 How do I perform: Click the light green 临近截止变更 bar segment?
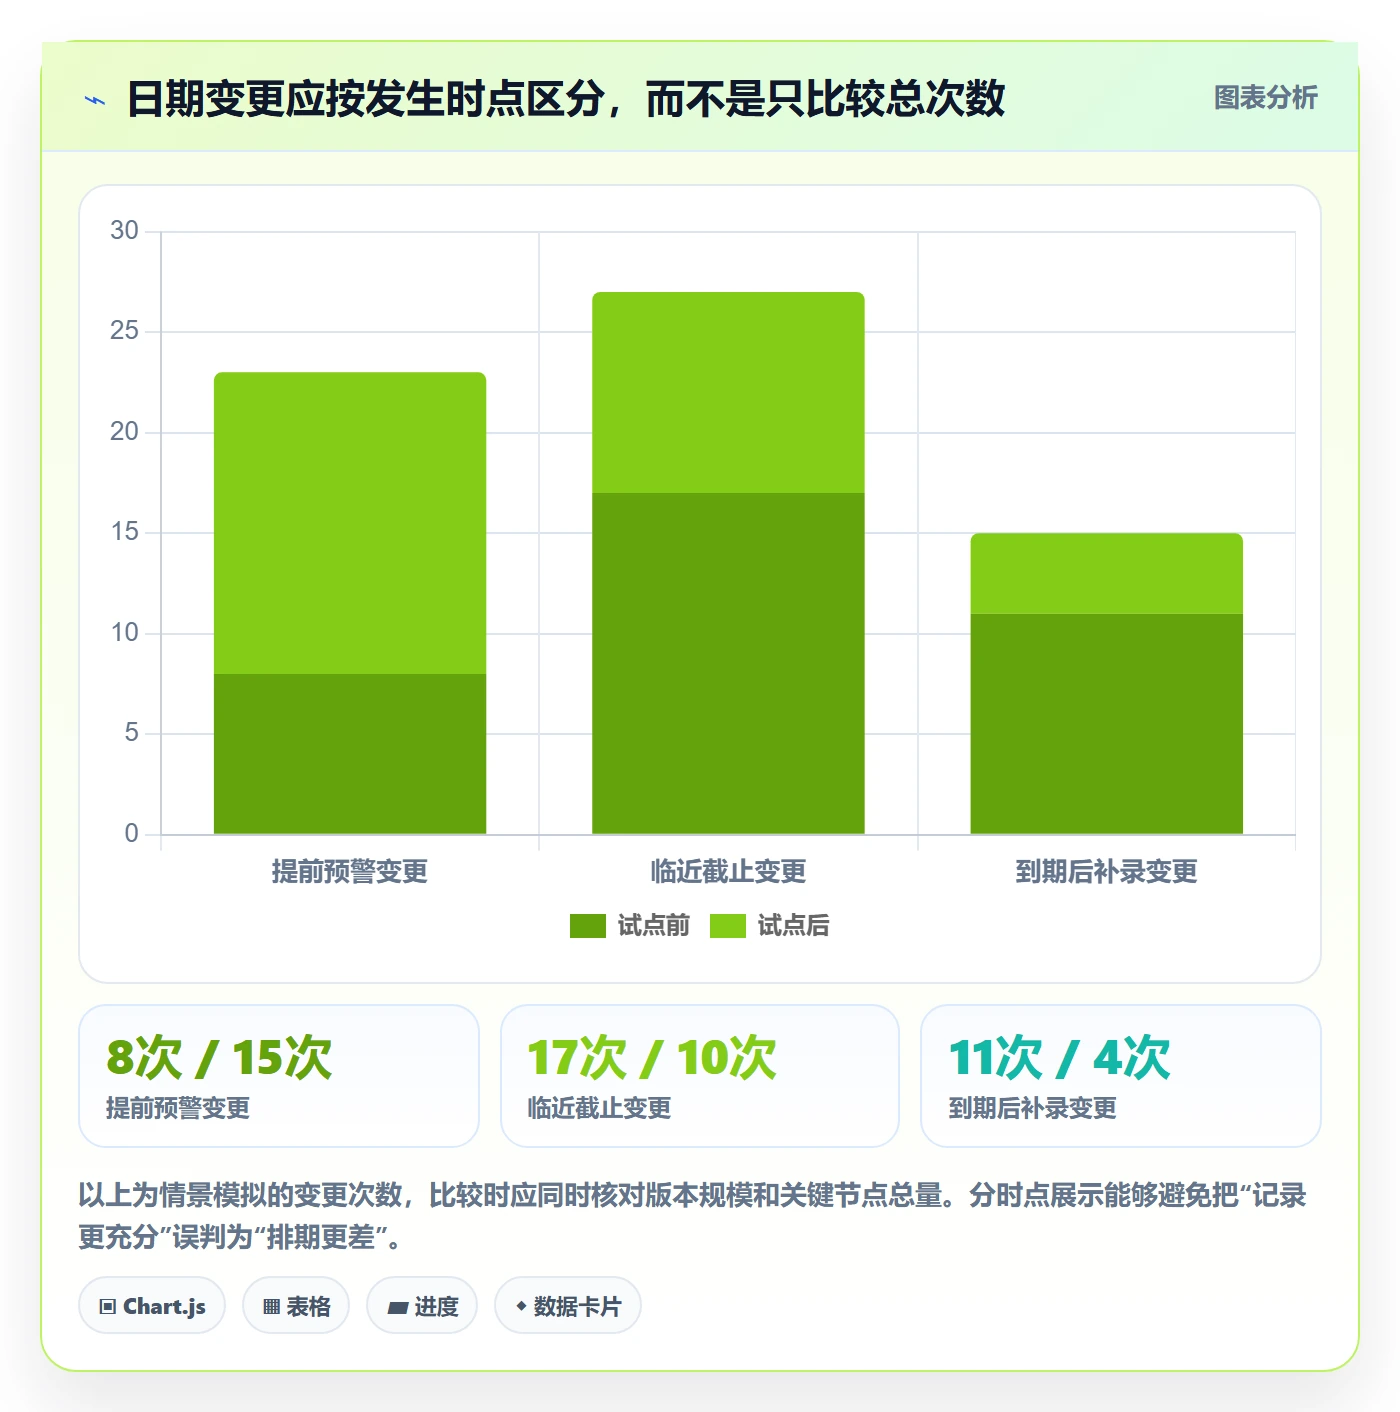[728, 392]
